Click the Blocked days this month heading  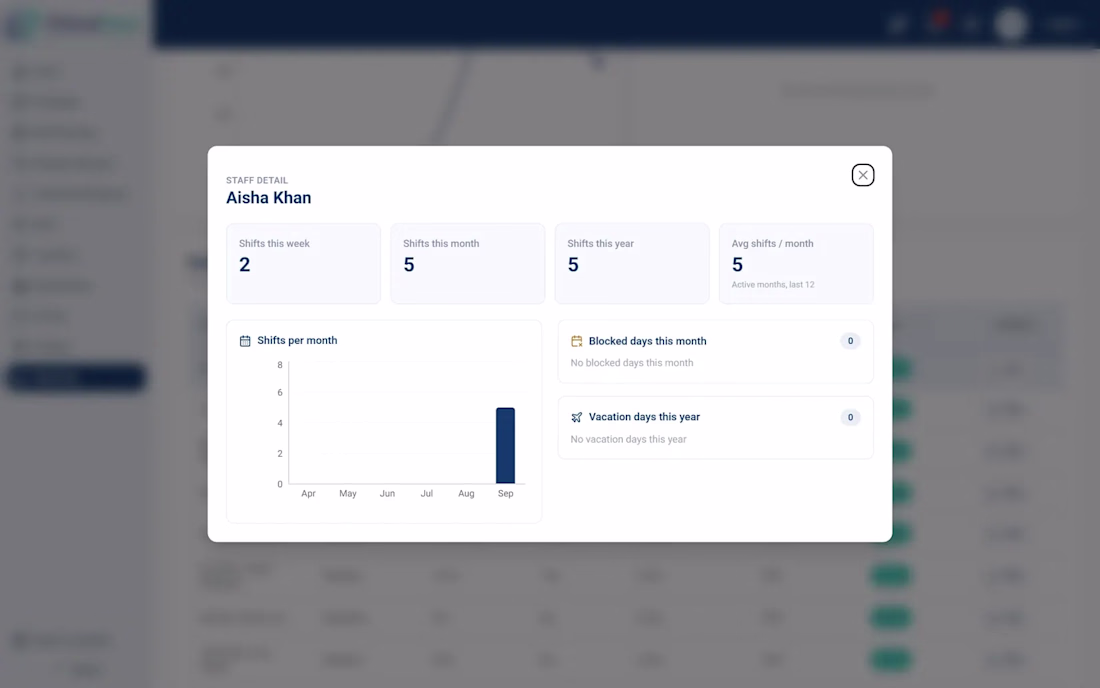pos(648,341)
